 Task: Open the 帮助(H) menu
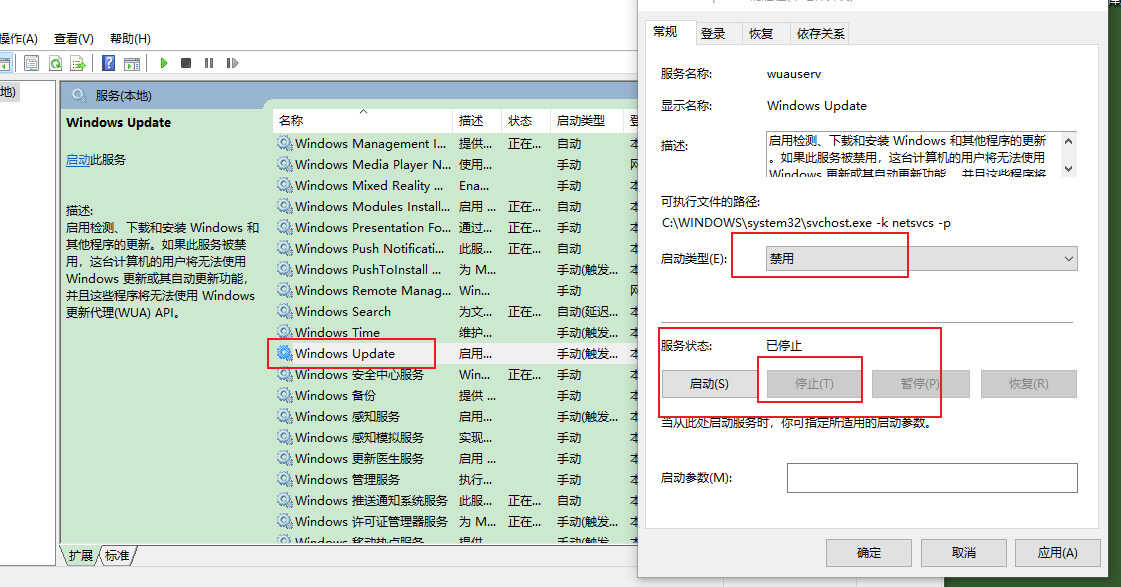click(130, 39)
